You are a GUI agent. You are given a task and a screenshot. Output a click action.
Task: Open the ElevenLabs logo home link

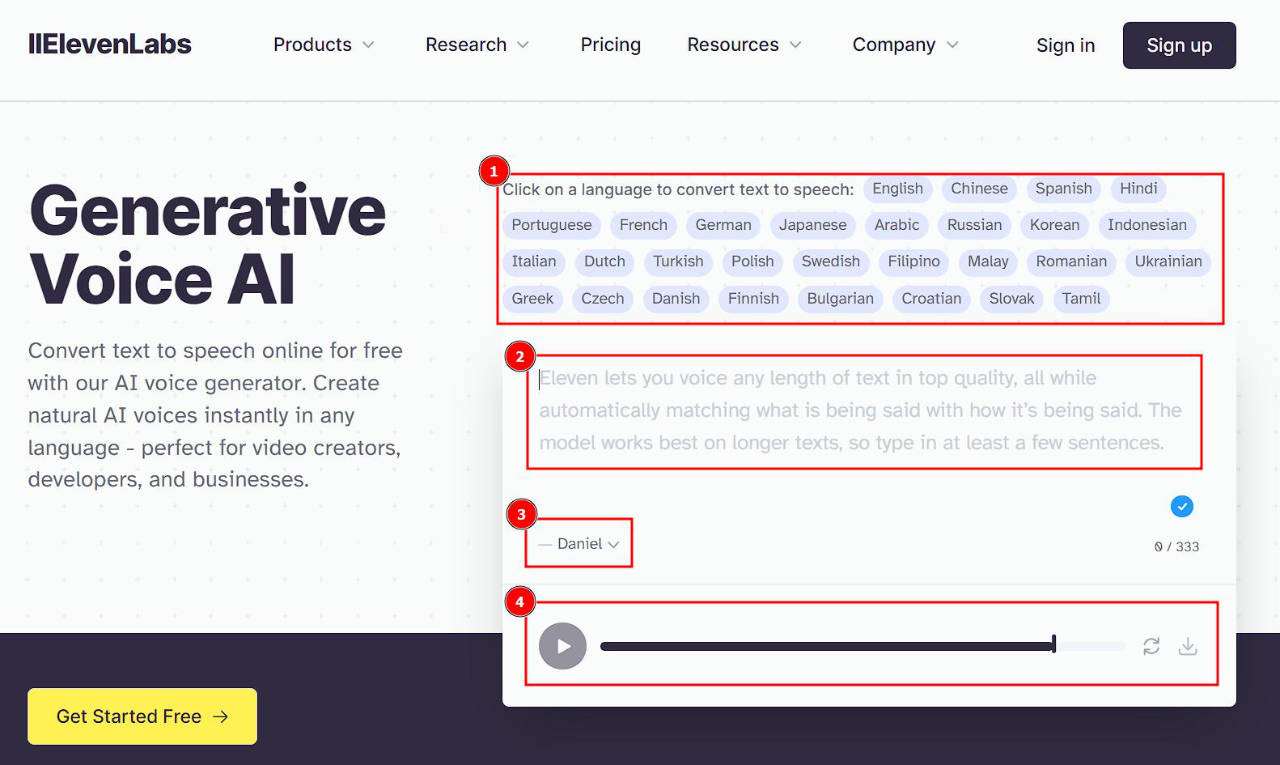[110, 44]
